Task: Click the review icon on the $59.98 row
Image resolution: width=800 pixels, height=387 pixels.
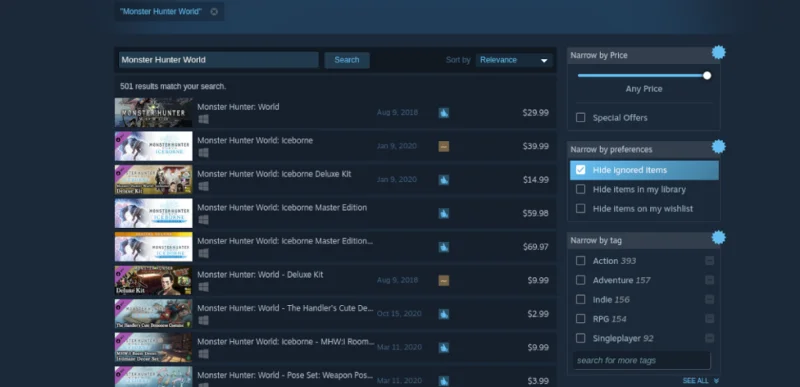Action: 444,213
